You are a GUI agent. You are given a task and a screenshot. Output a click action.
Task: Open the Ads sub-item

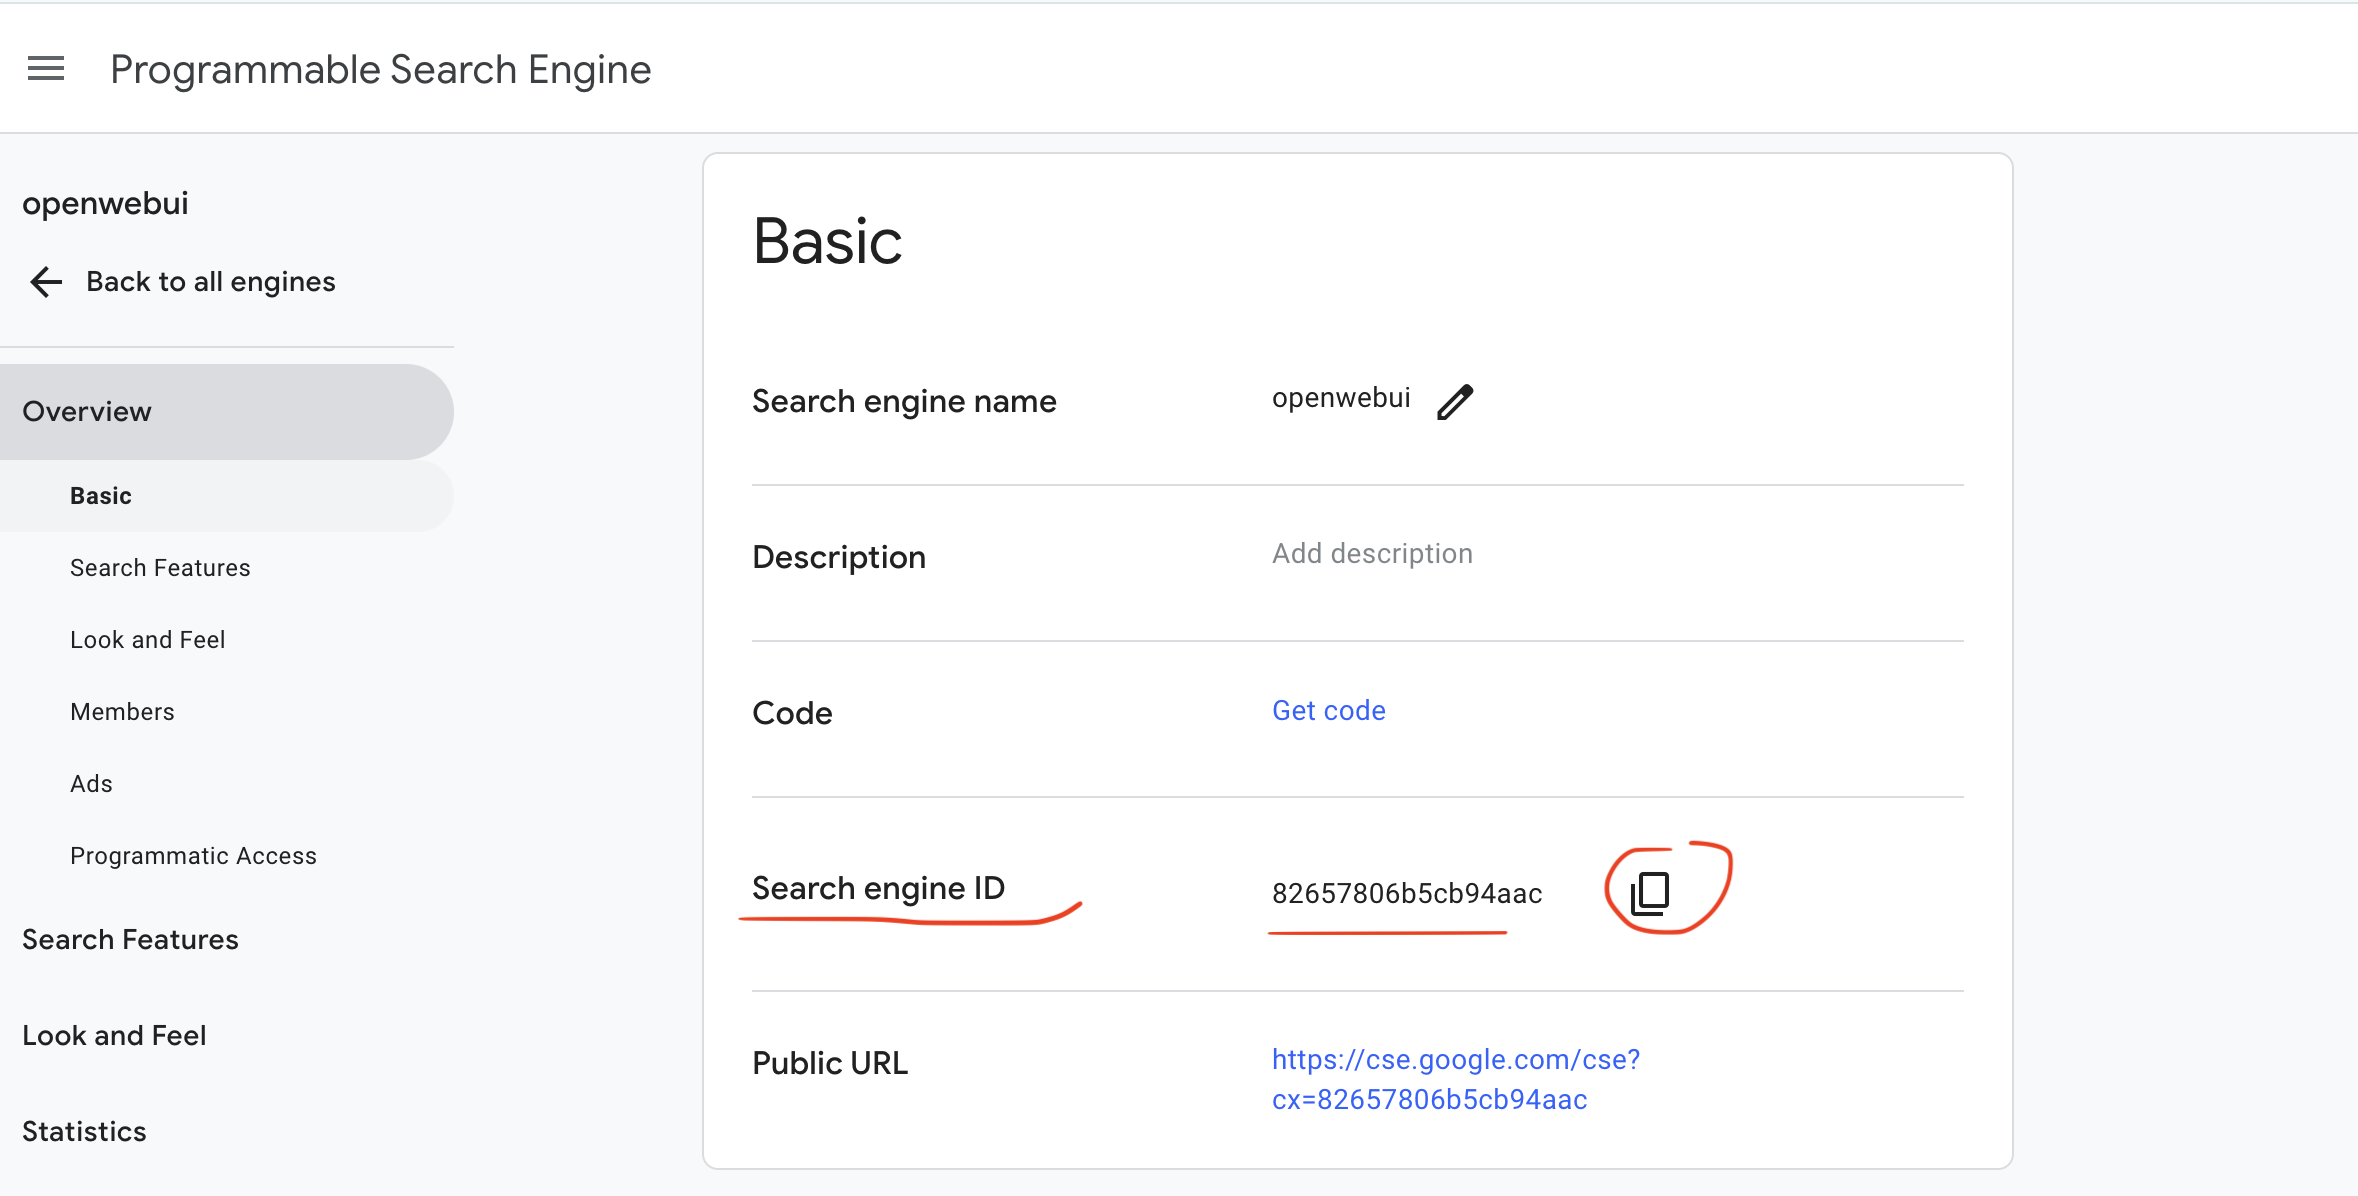pos(91,784)
